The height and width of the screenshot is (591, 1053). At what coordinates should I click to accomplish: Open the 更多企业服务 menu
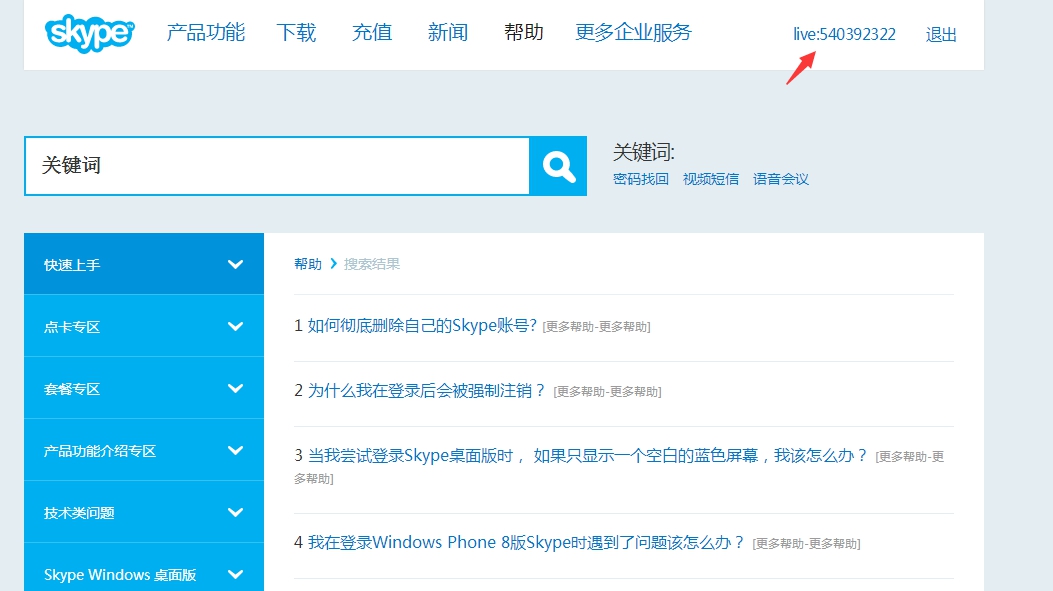coord(633,31)
